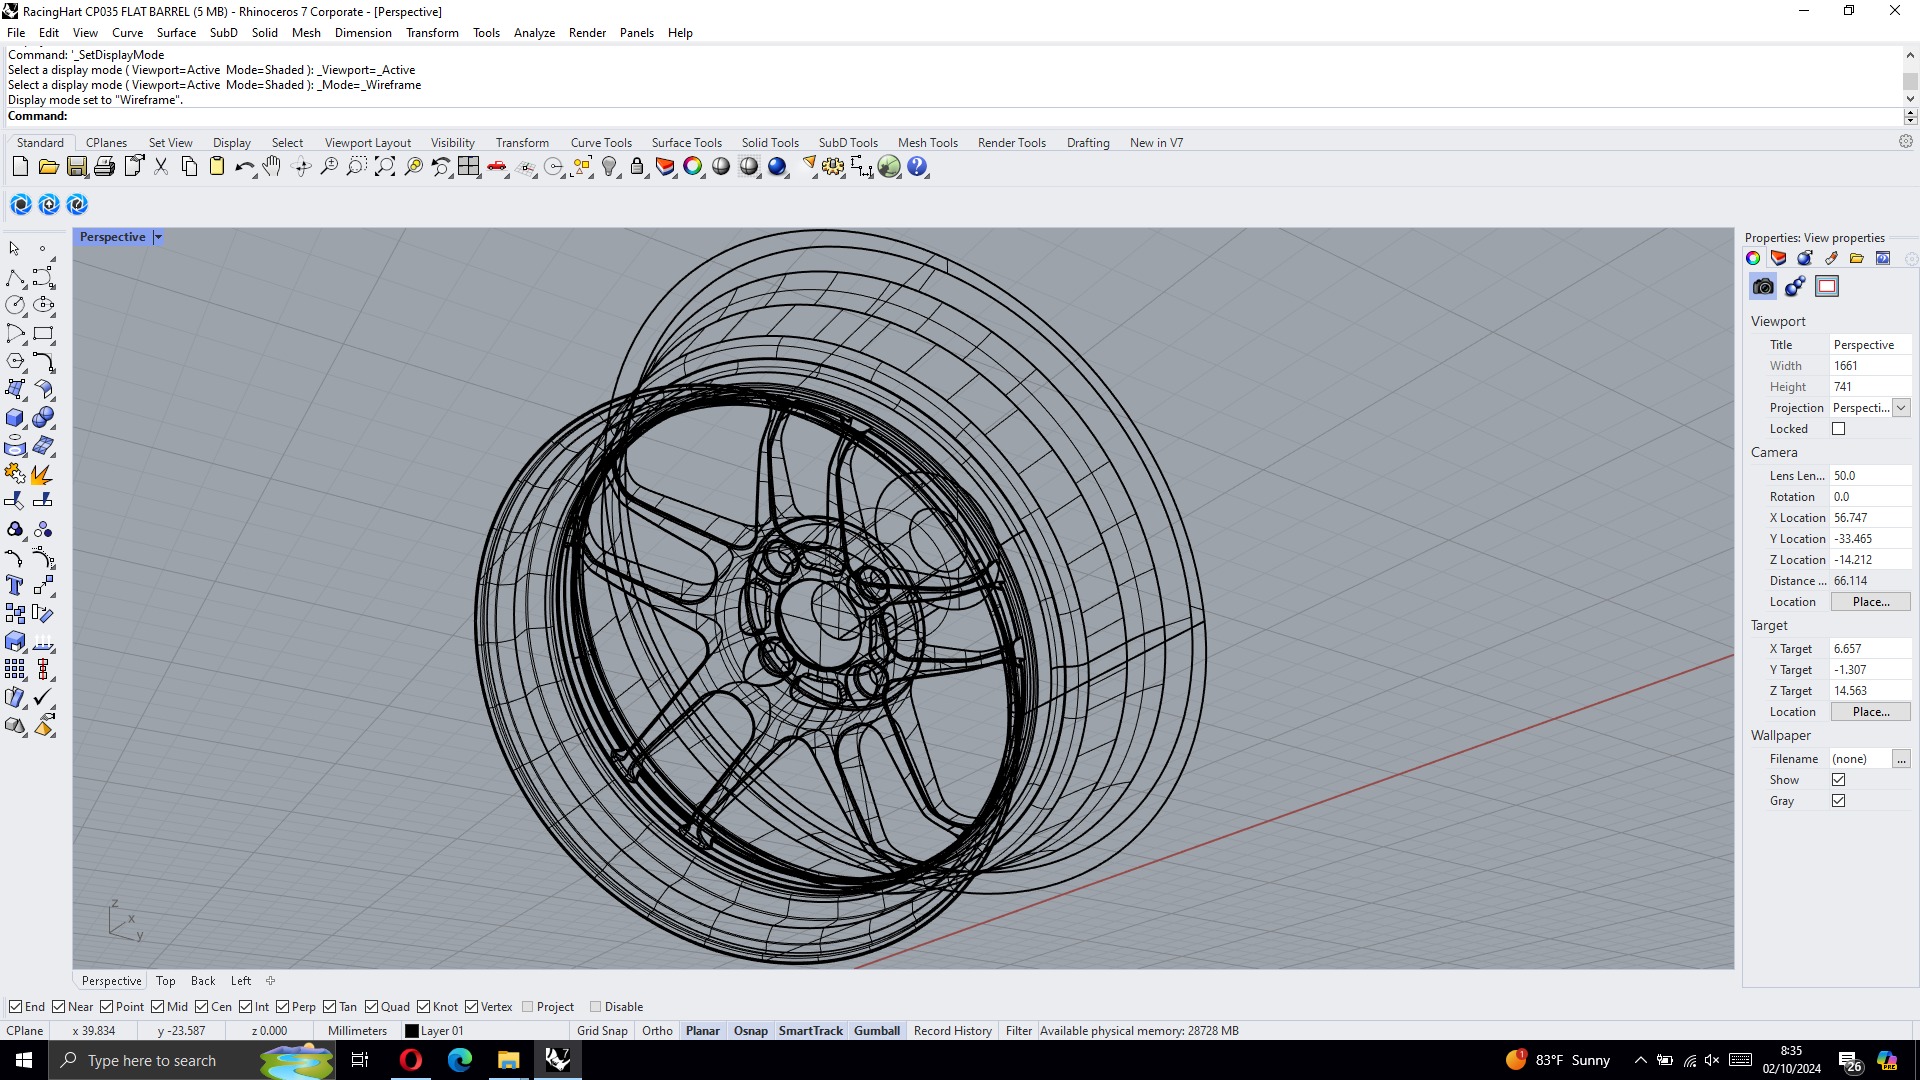Click the Print icon in toolbar
Viewport: 1920px width, 1080px height.
point(104,167)
